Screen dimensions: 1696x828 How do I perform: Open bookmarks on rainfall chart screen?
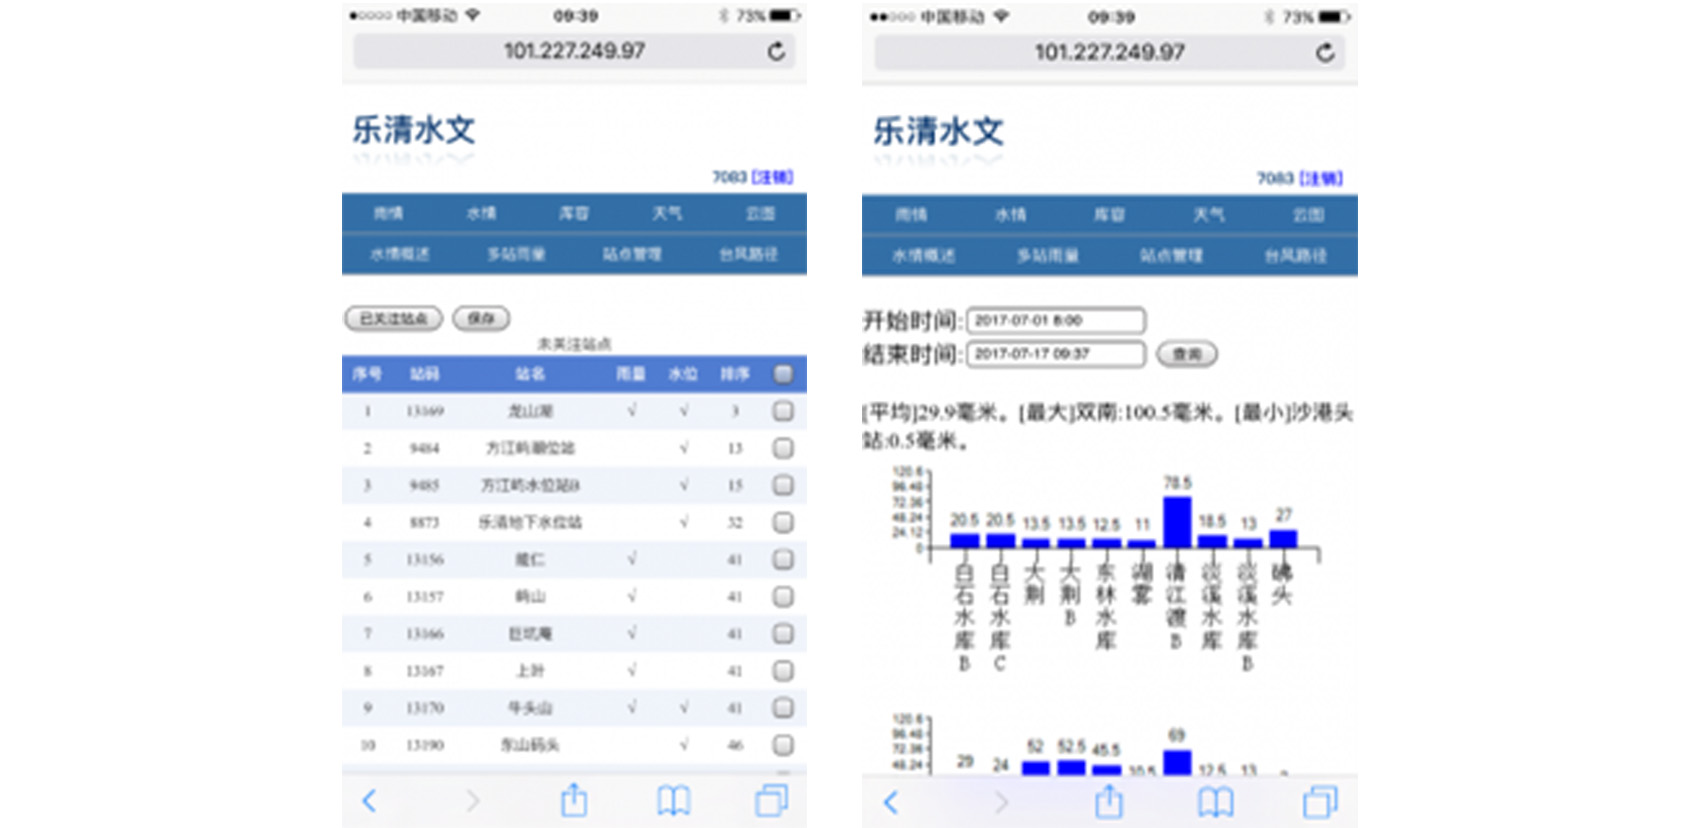click(x=1215, y=802)
